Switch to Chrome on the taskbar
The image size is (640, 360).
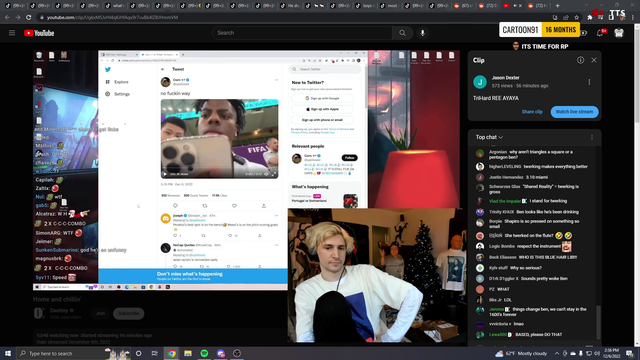click(x=172, y=353)
